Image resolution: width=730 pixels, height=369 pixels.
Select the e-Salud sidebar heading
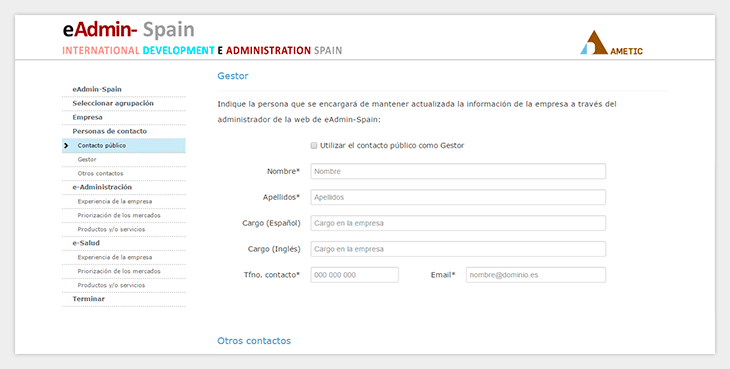86,243
